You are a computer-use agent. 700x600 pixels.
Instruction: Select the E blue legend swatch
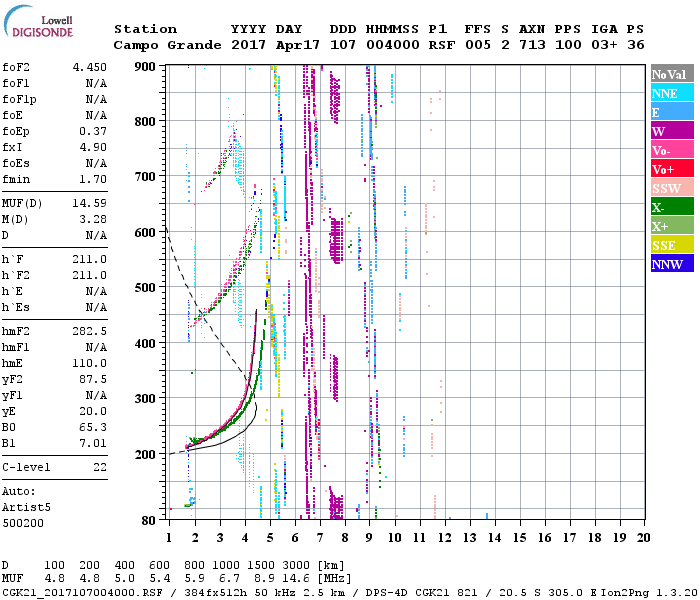672,112
